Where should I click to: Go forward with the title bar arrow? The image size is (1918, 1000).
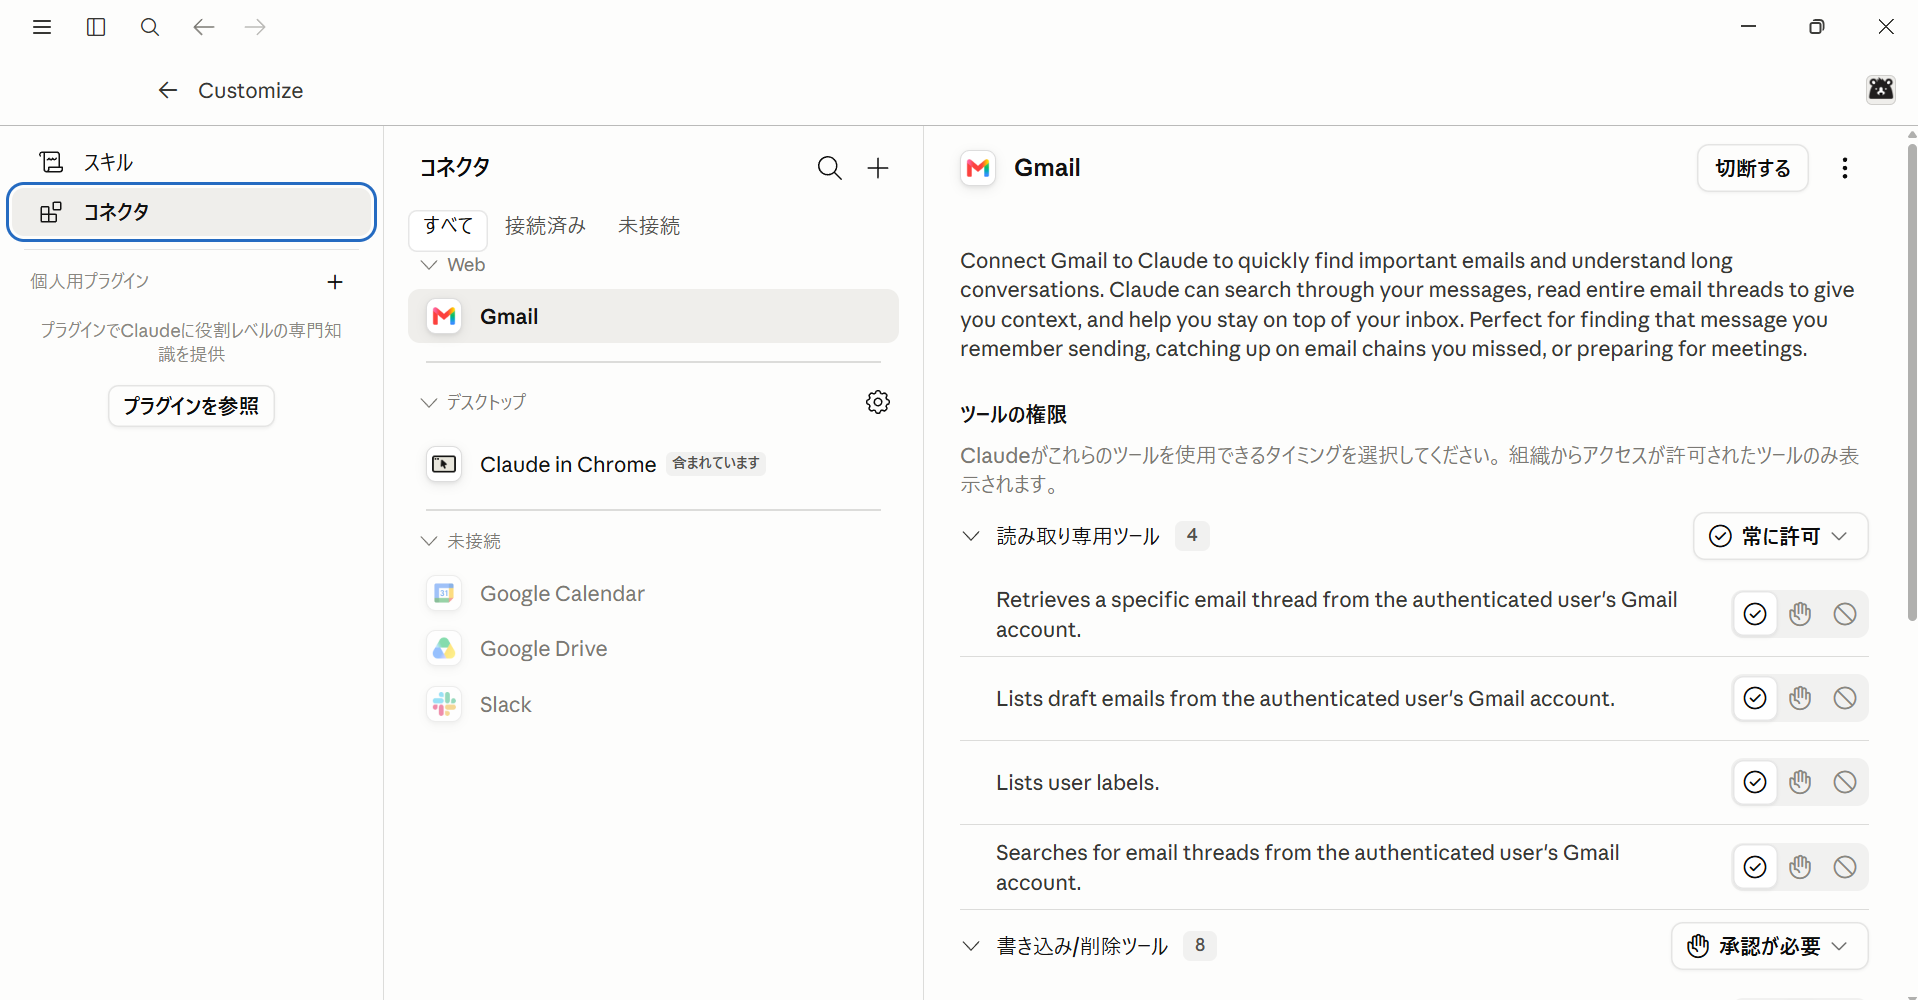tap(256, 27)
